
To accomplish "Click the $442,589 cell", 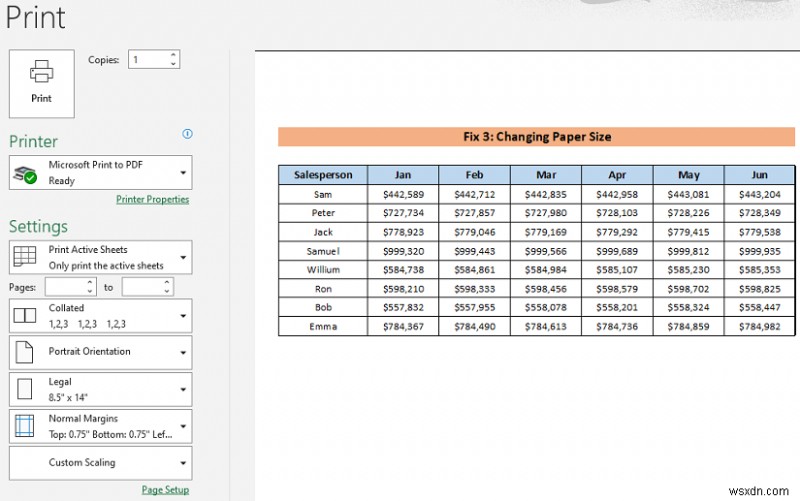I will click(x=403, y=194).
